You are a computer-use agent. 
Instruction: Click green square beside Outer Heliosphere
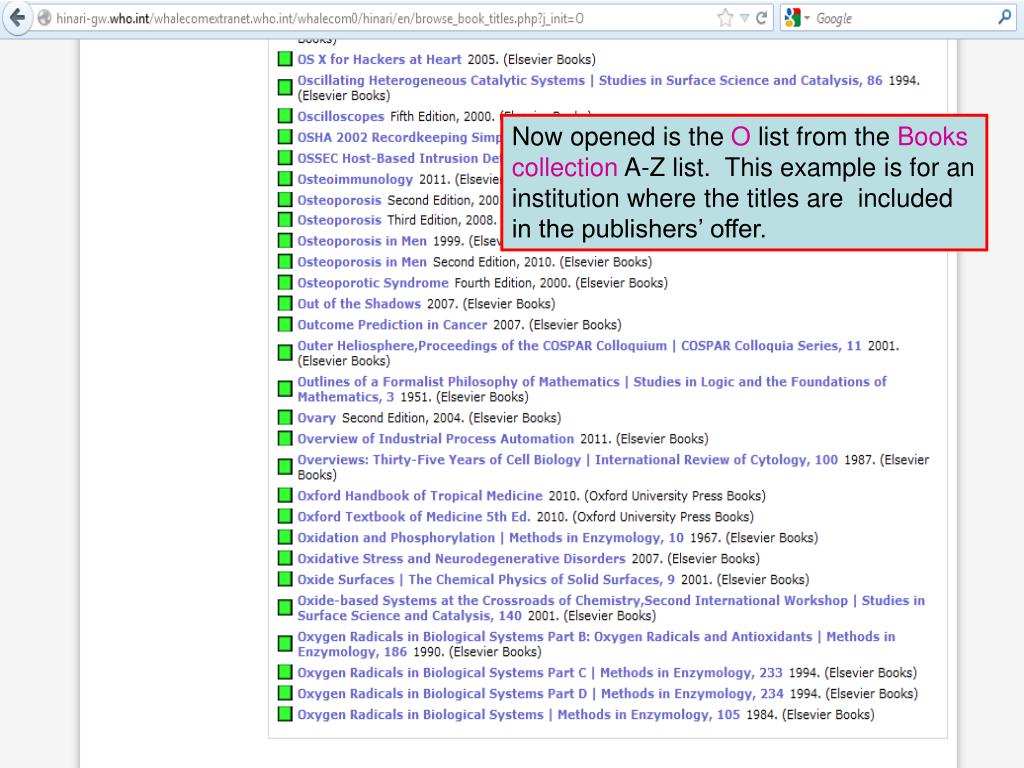click(285, 353)
